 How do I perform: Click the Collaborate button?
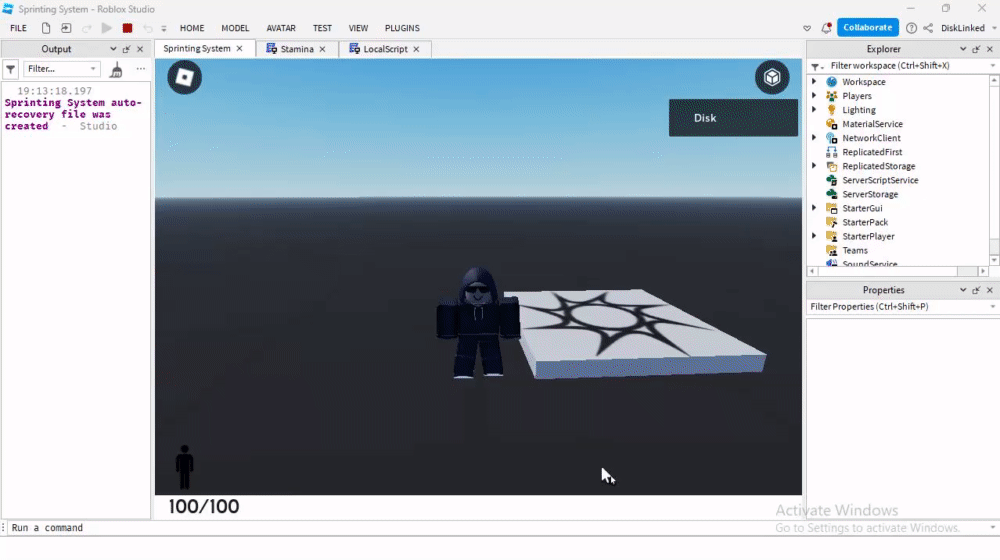867,27
